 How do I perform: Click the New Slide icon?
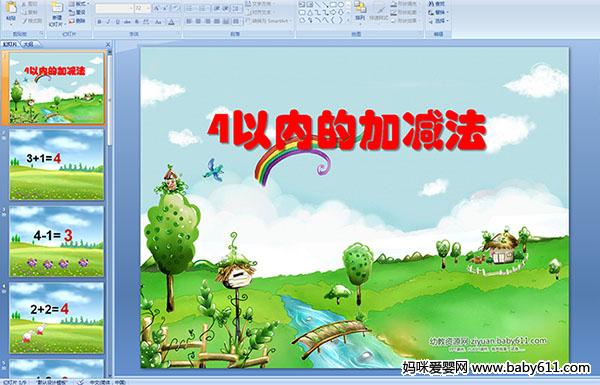pyautogui.click(x=57, y=8)
